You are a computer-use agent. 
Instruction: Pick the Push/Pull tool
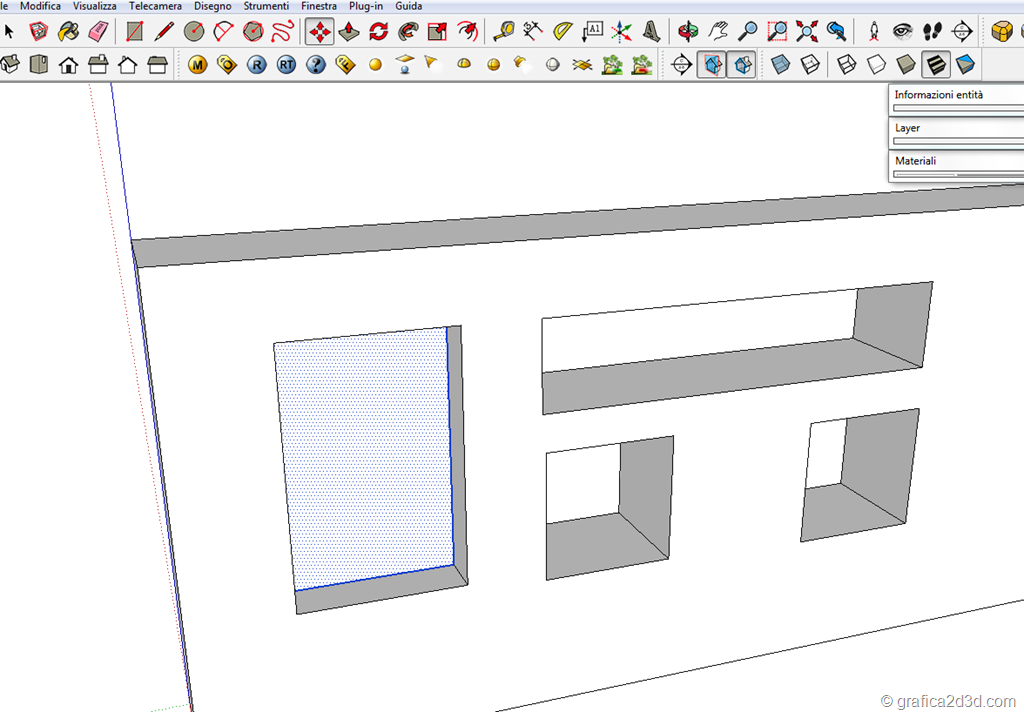[x=349, y=32]
